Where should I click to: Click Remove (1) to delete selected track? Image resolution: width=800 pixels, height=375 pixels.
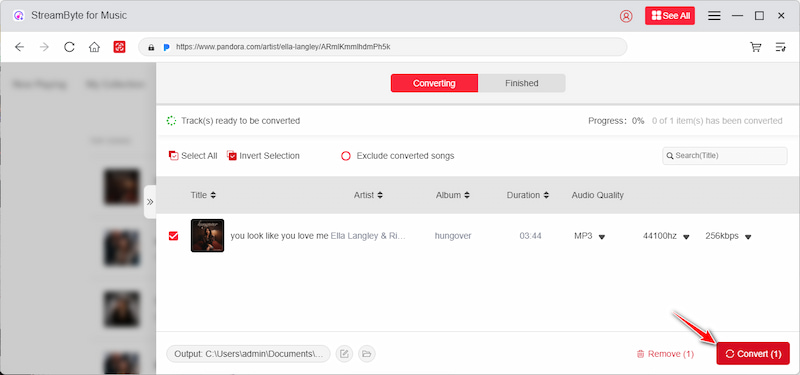click(x=665, y=354)
